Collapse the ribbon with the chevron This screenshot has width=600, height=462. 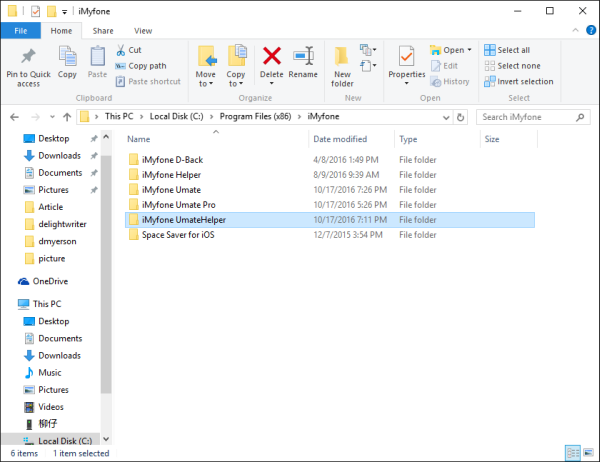pyautogui.click(x=576, y=30)
